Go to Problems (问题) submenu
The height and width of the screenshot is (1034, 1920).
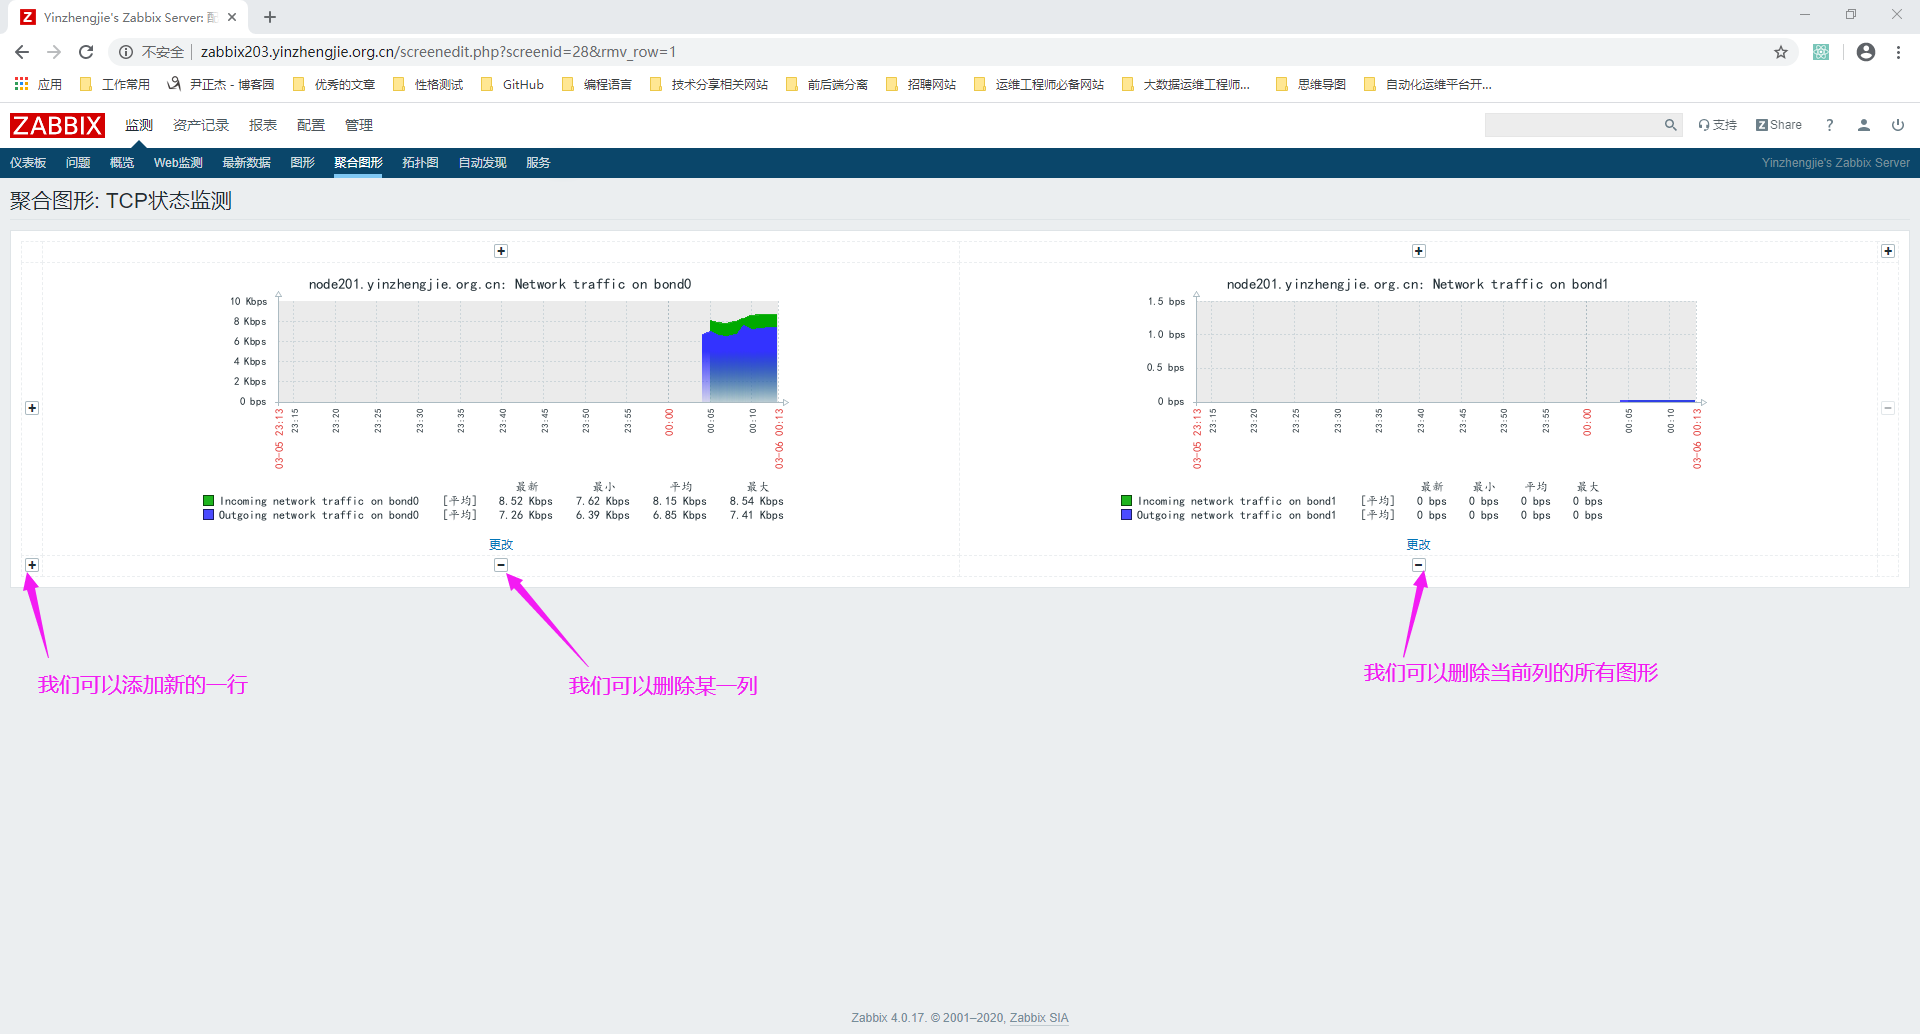[x=78, y=163]
